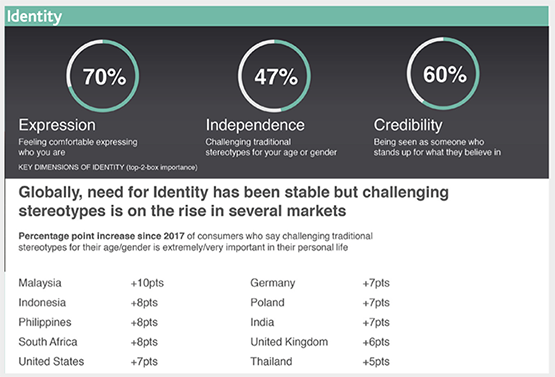Click the Expression heading
Image resolution: width=555 pixels, height=377 pixels.
(x=57, y=125)
